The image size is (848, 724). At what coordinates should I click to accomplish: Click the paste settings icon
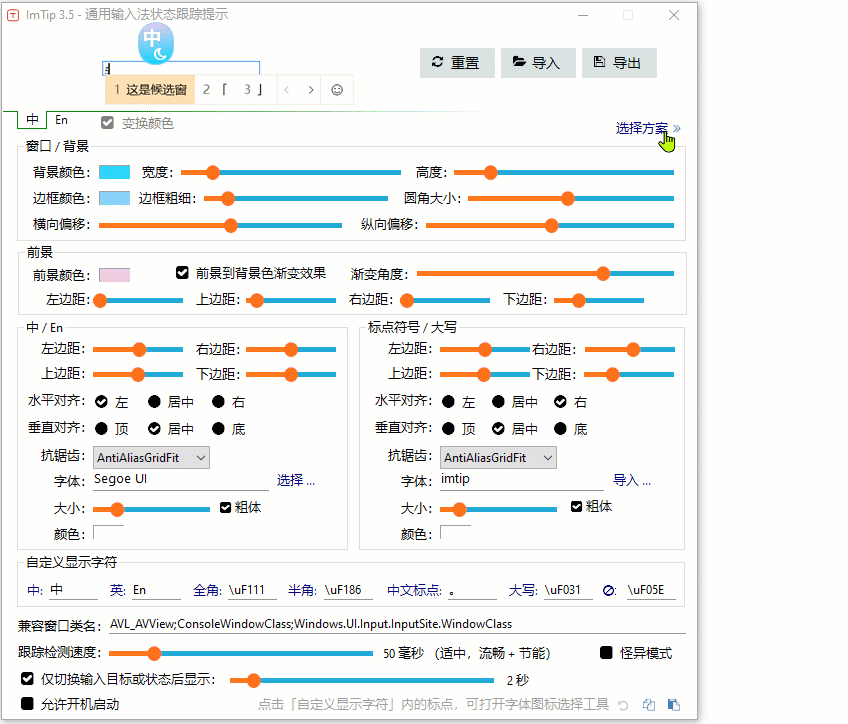tap(674, 705)
